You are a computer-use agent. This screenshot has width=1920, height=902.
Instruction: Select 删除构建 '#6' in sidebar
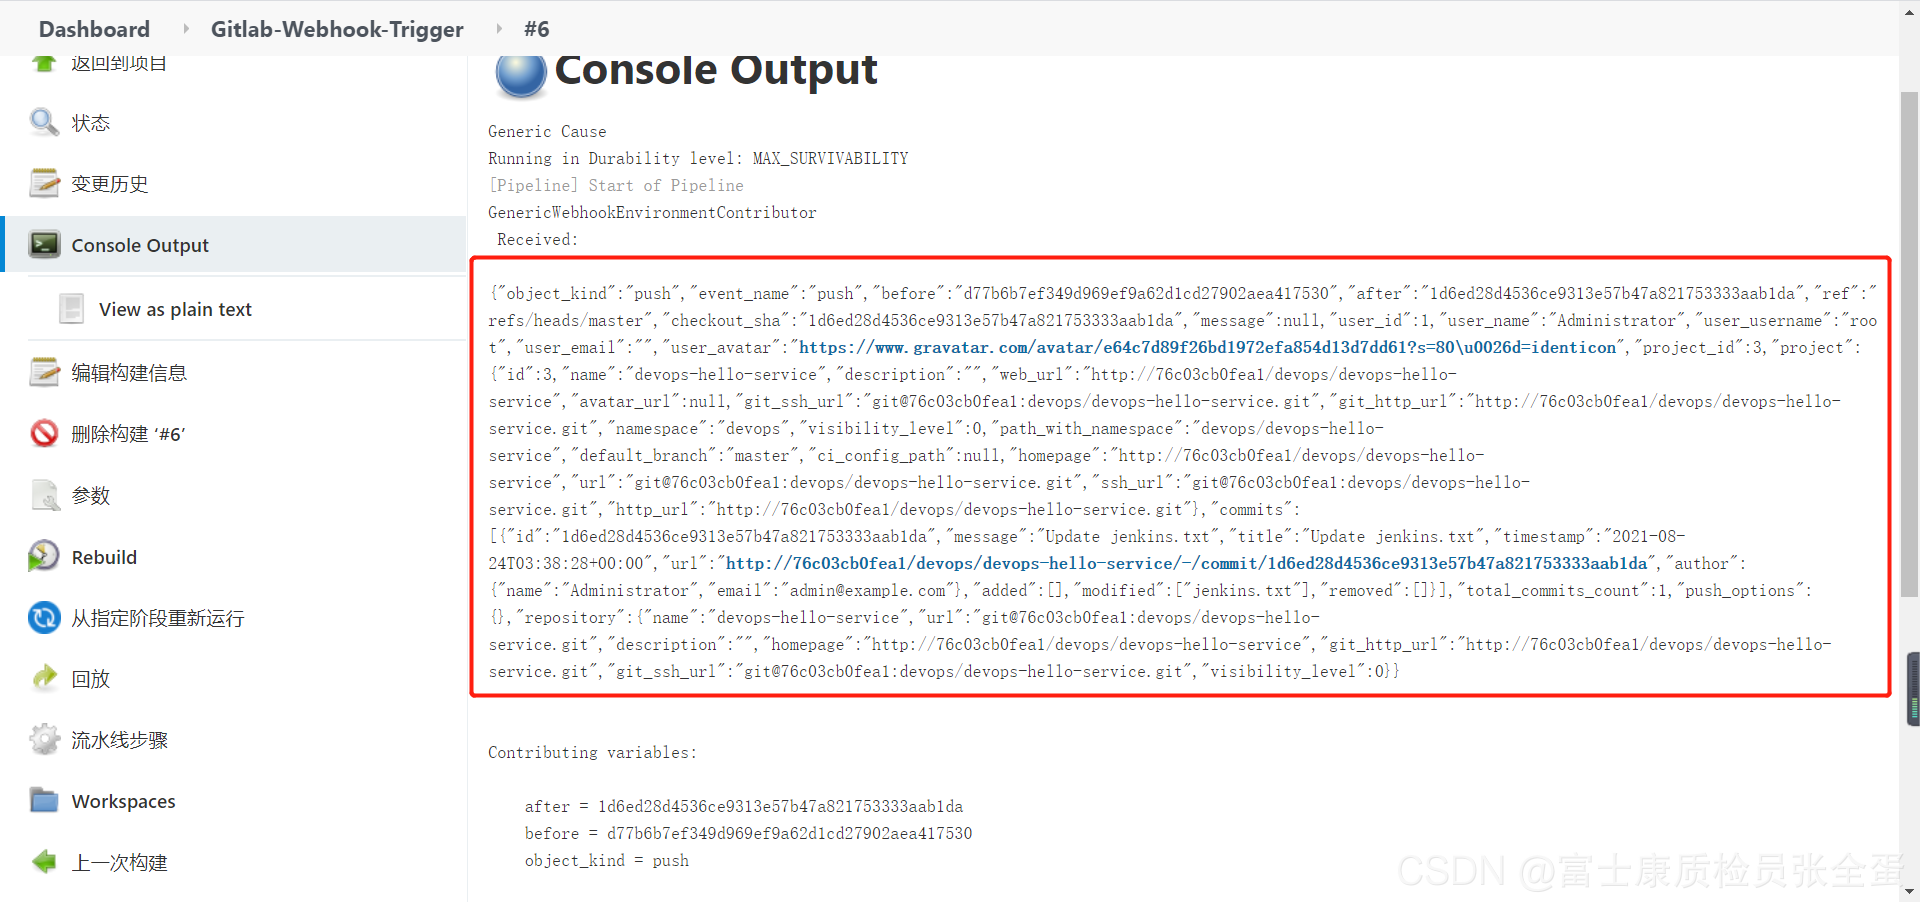[128, 434]
